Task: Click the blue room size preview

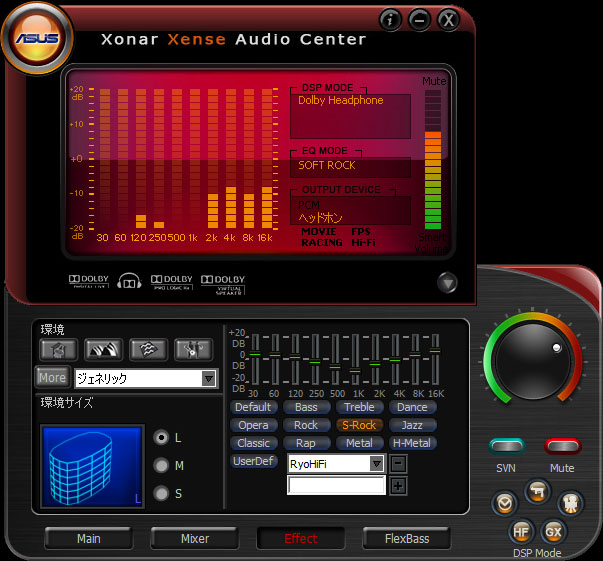Action: (92, 466)
